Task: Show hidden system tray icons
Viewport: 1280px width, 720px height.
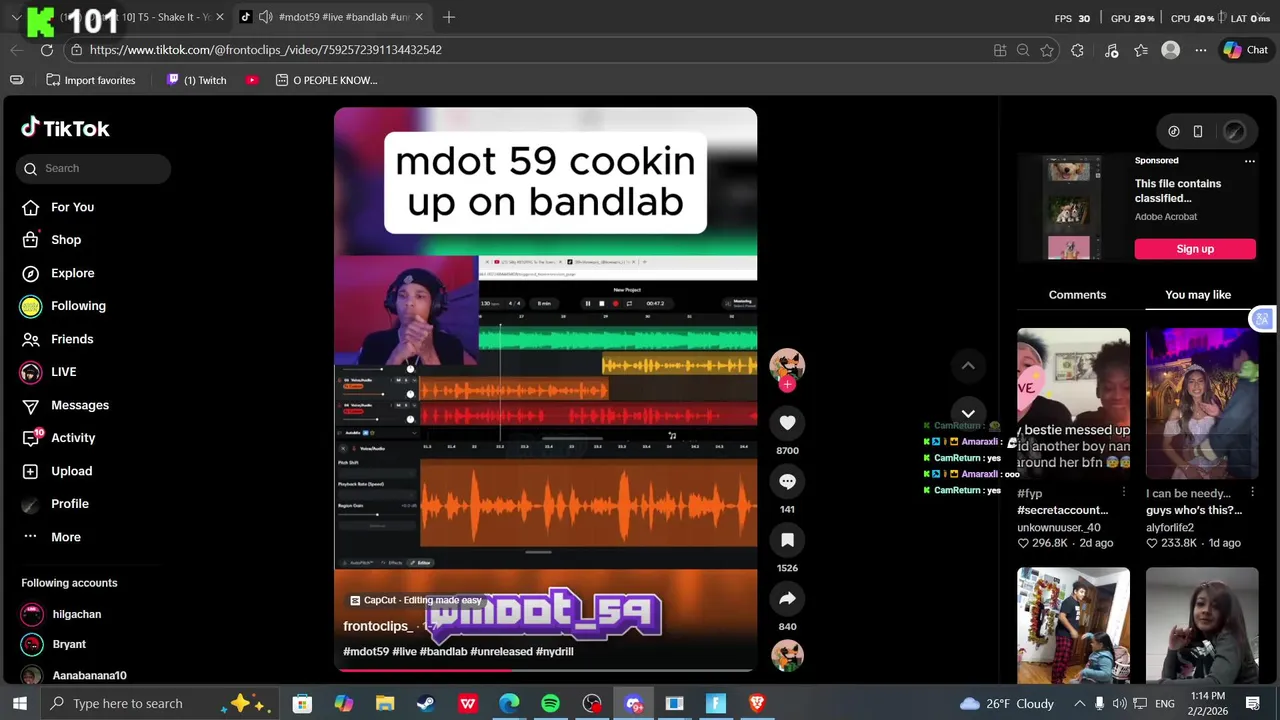Action: click(1079, 703)
